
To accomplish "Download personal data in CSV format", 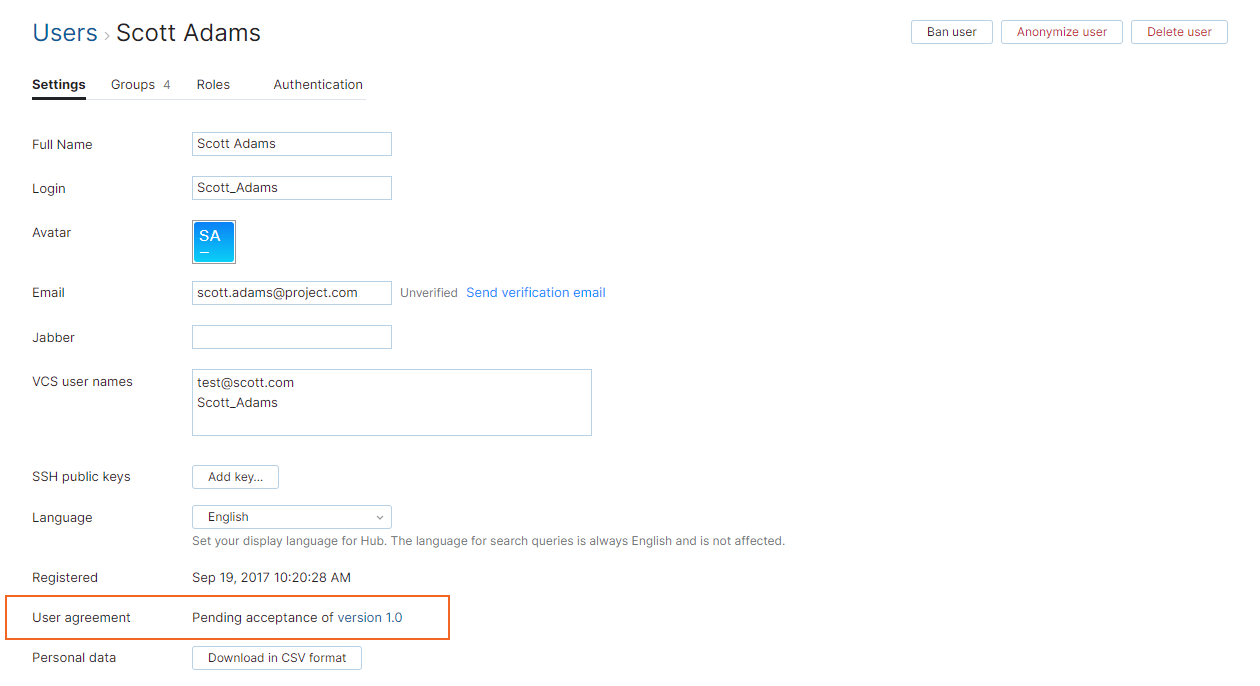I will pos(276,657).
